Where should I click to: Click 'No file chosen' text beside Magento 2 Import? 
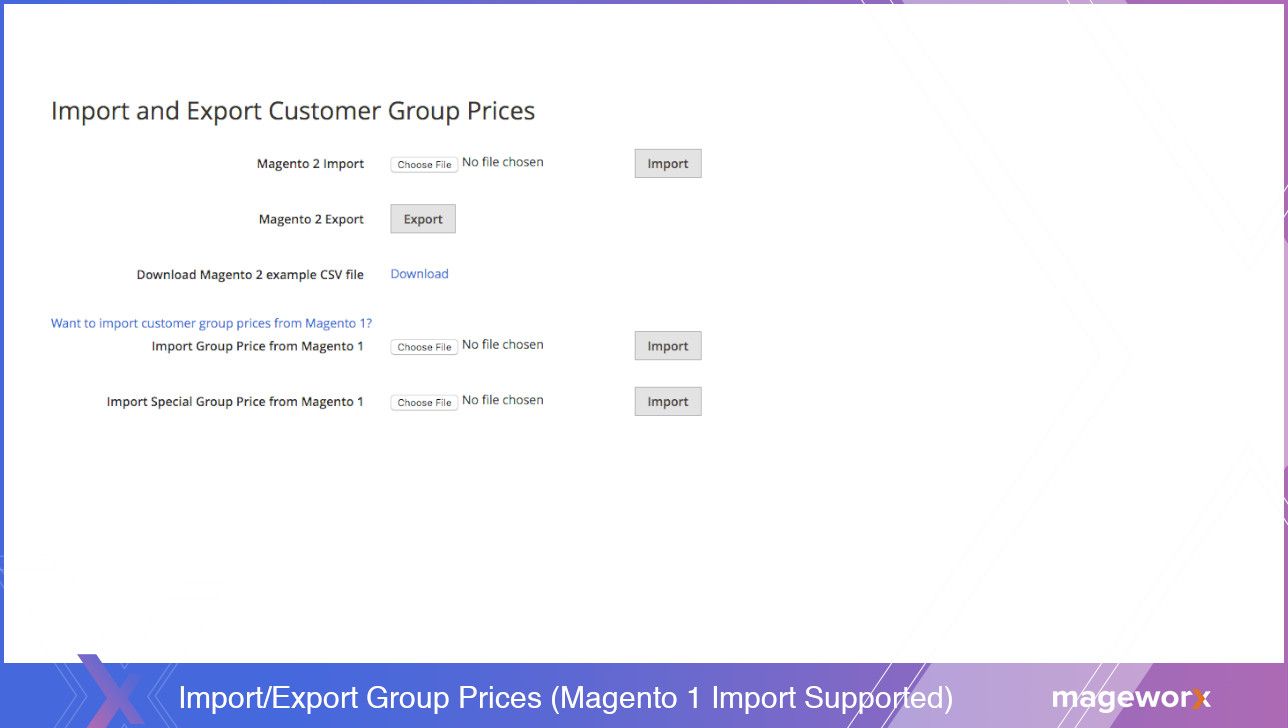pos(503,162)
